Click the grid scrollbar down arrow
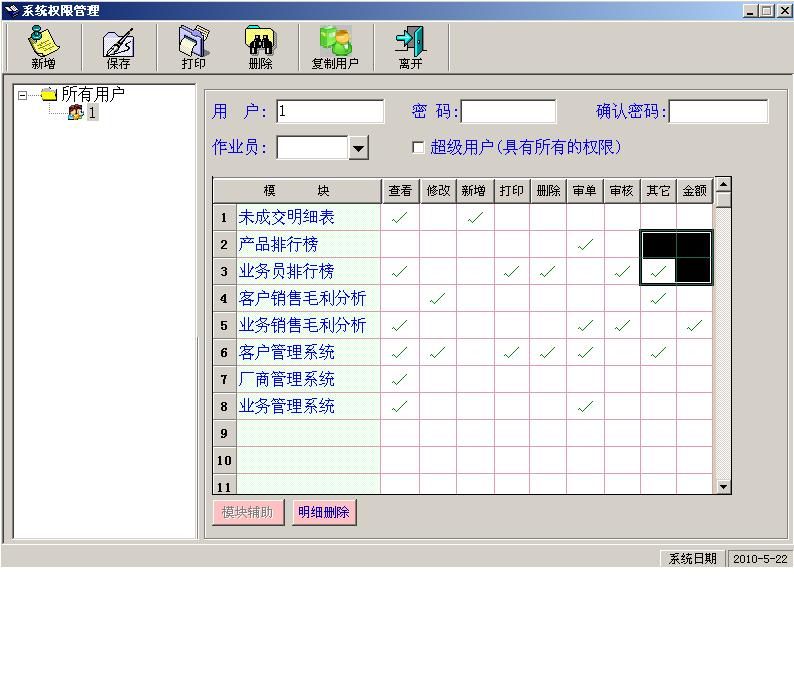 click(723, 487)
